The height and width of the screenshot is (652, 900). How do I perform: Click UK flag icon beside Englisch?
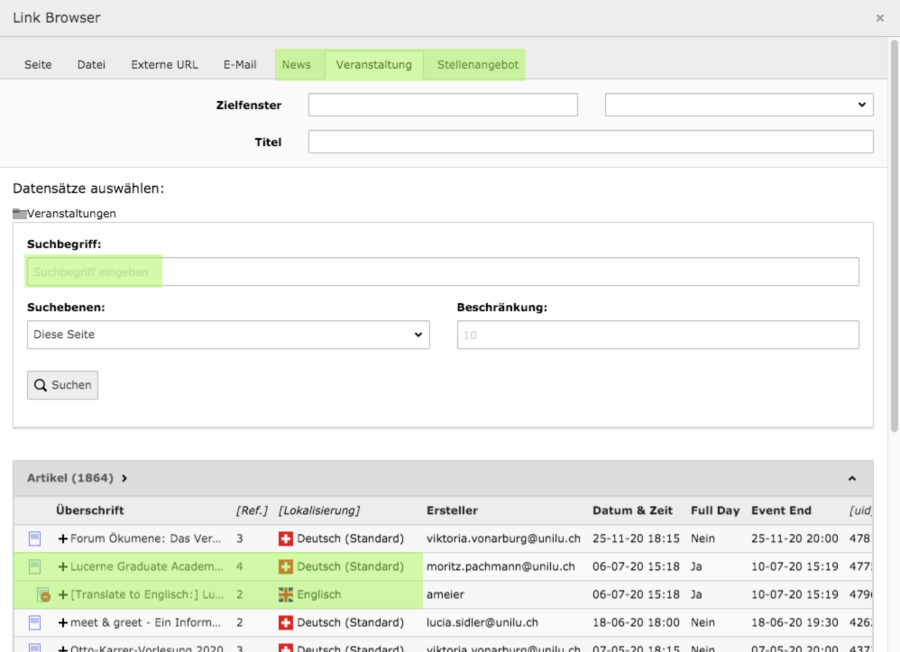pos(285,595)
